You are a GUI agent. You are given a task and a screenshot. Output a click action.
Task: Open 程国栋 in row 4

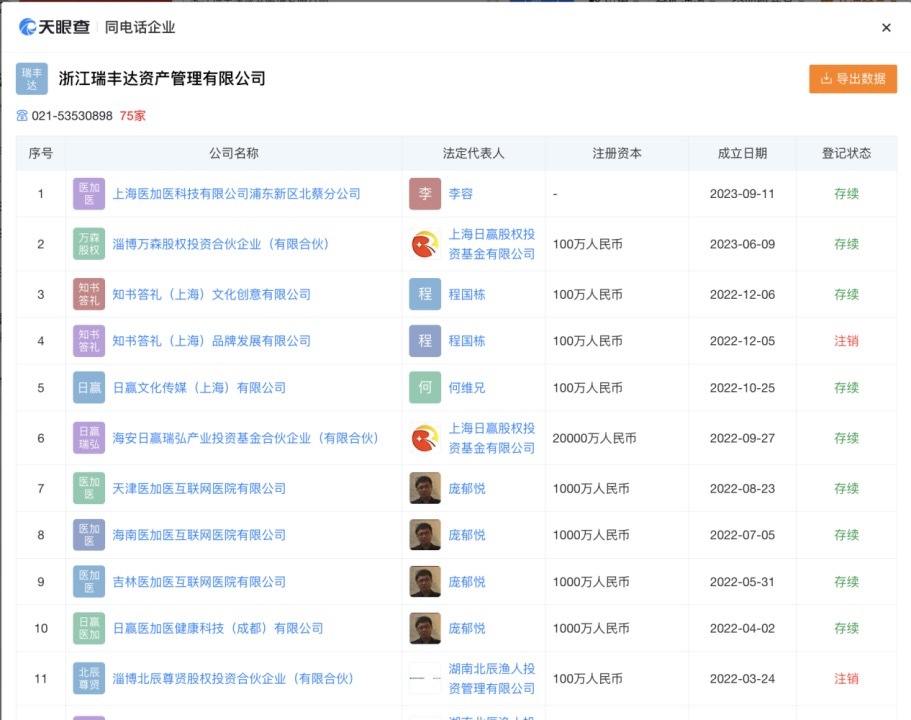(x=467, y=341)
